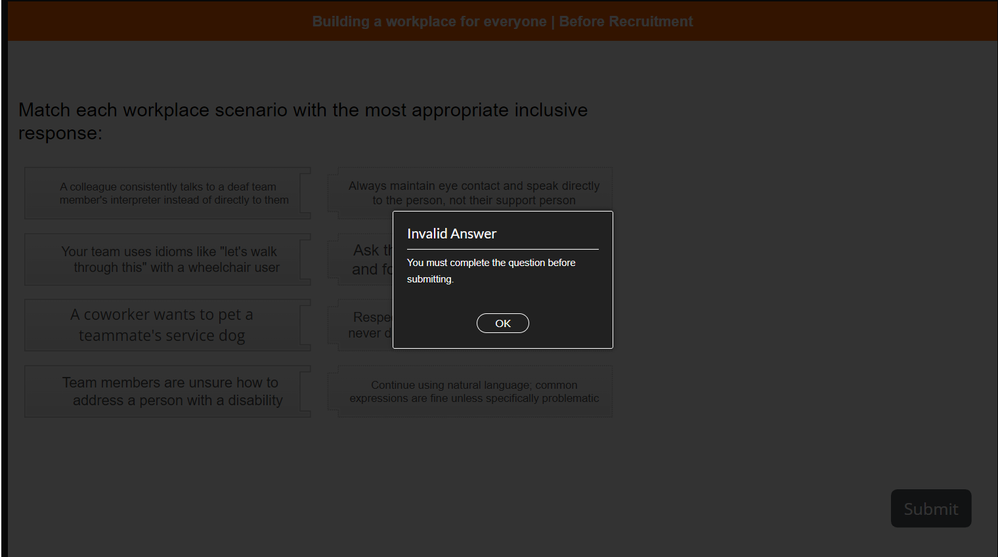Choose the 'Always maintain eye contact' response card
The image size is (998, 557).
[470, 194]
